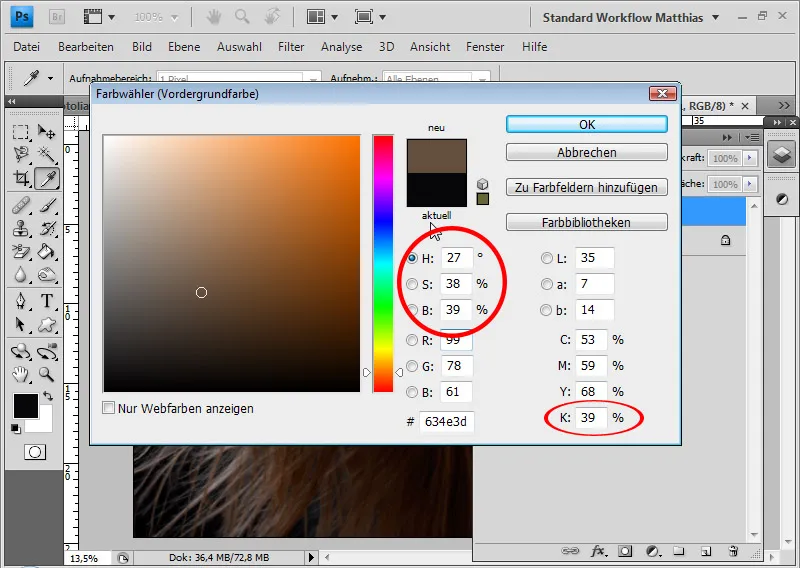The height and width of the screenshot is (568, 800).
Task: Launch Adobe Bridge with the Br icon
Action: click(x=57, y=17)
